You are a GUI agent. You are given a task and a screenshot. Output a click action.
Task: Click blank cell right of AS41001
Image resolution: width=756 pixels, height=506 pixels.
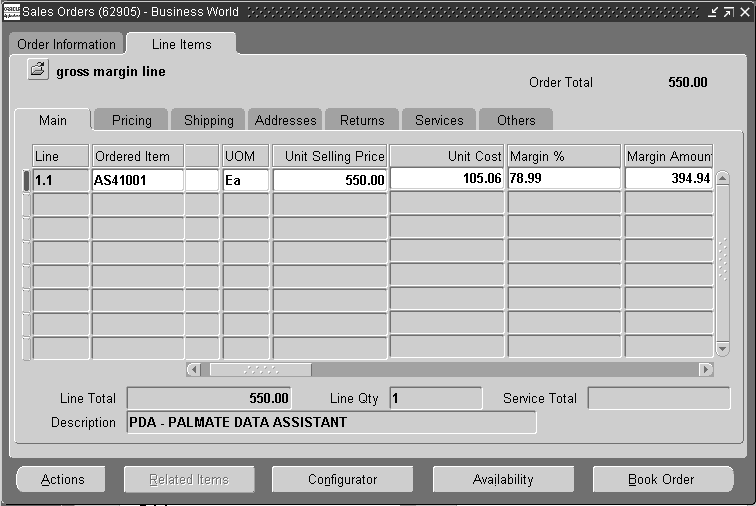click(x=202, y=180)
